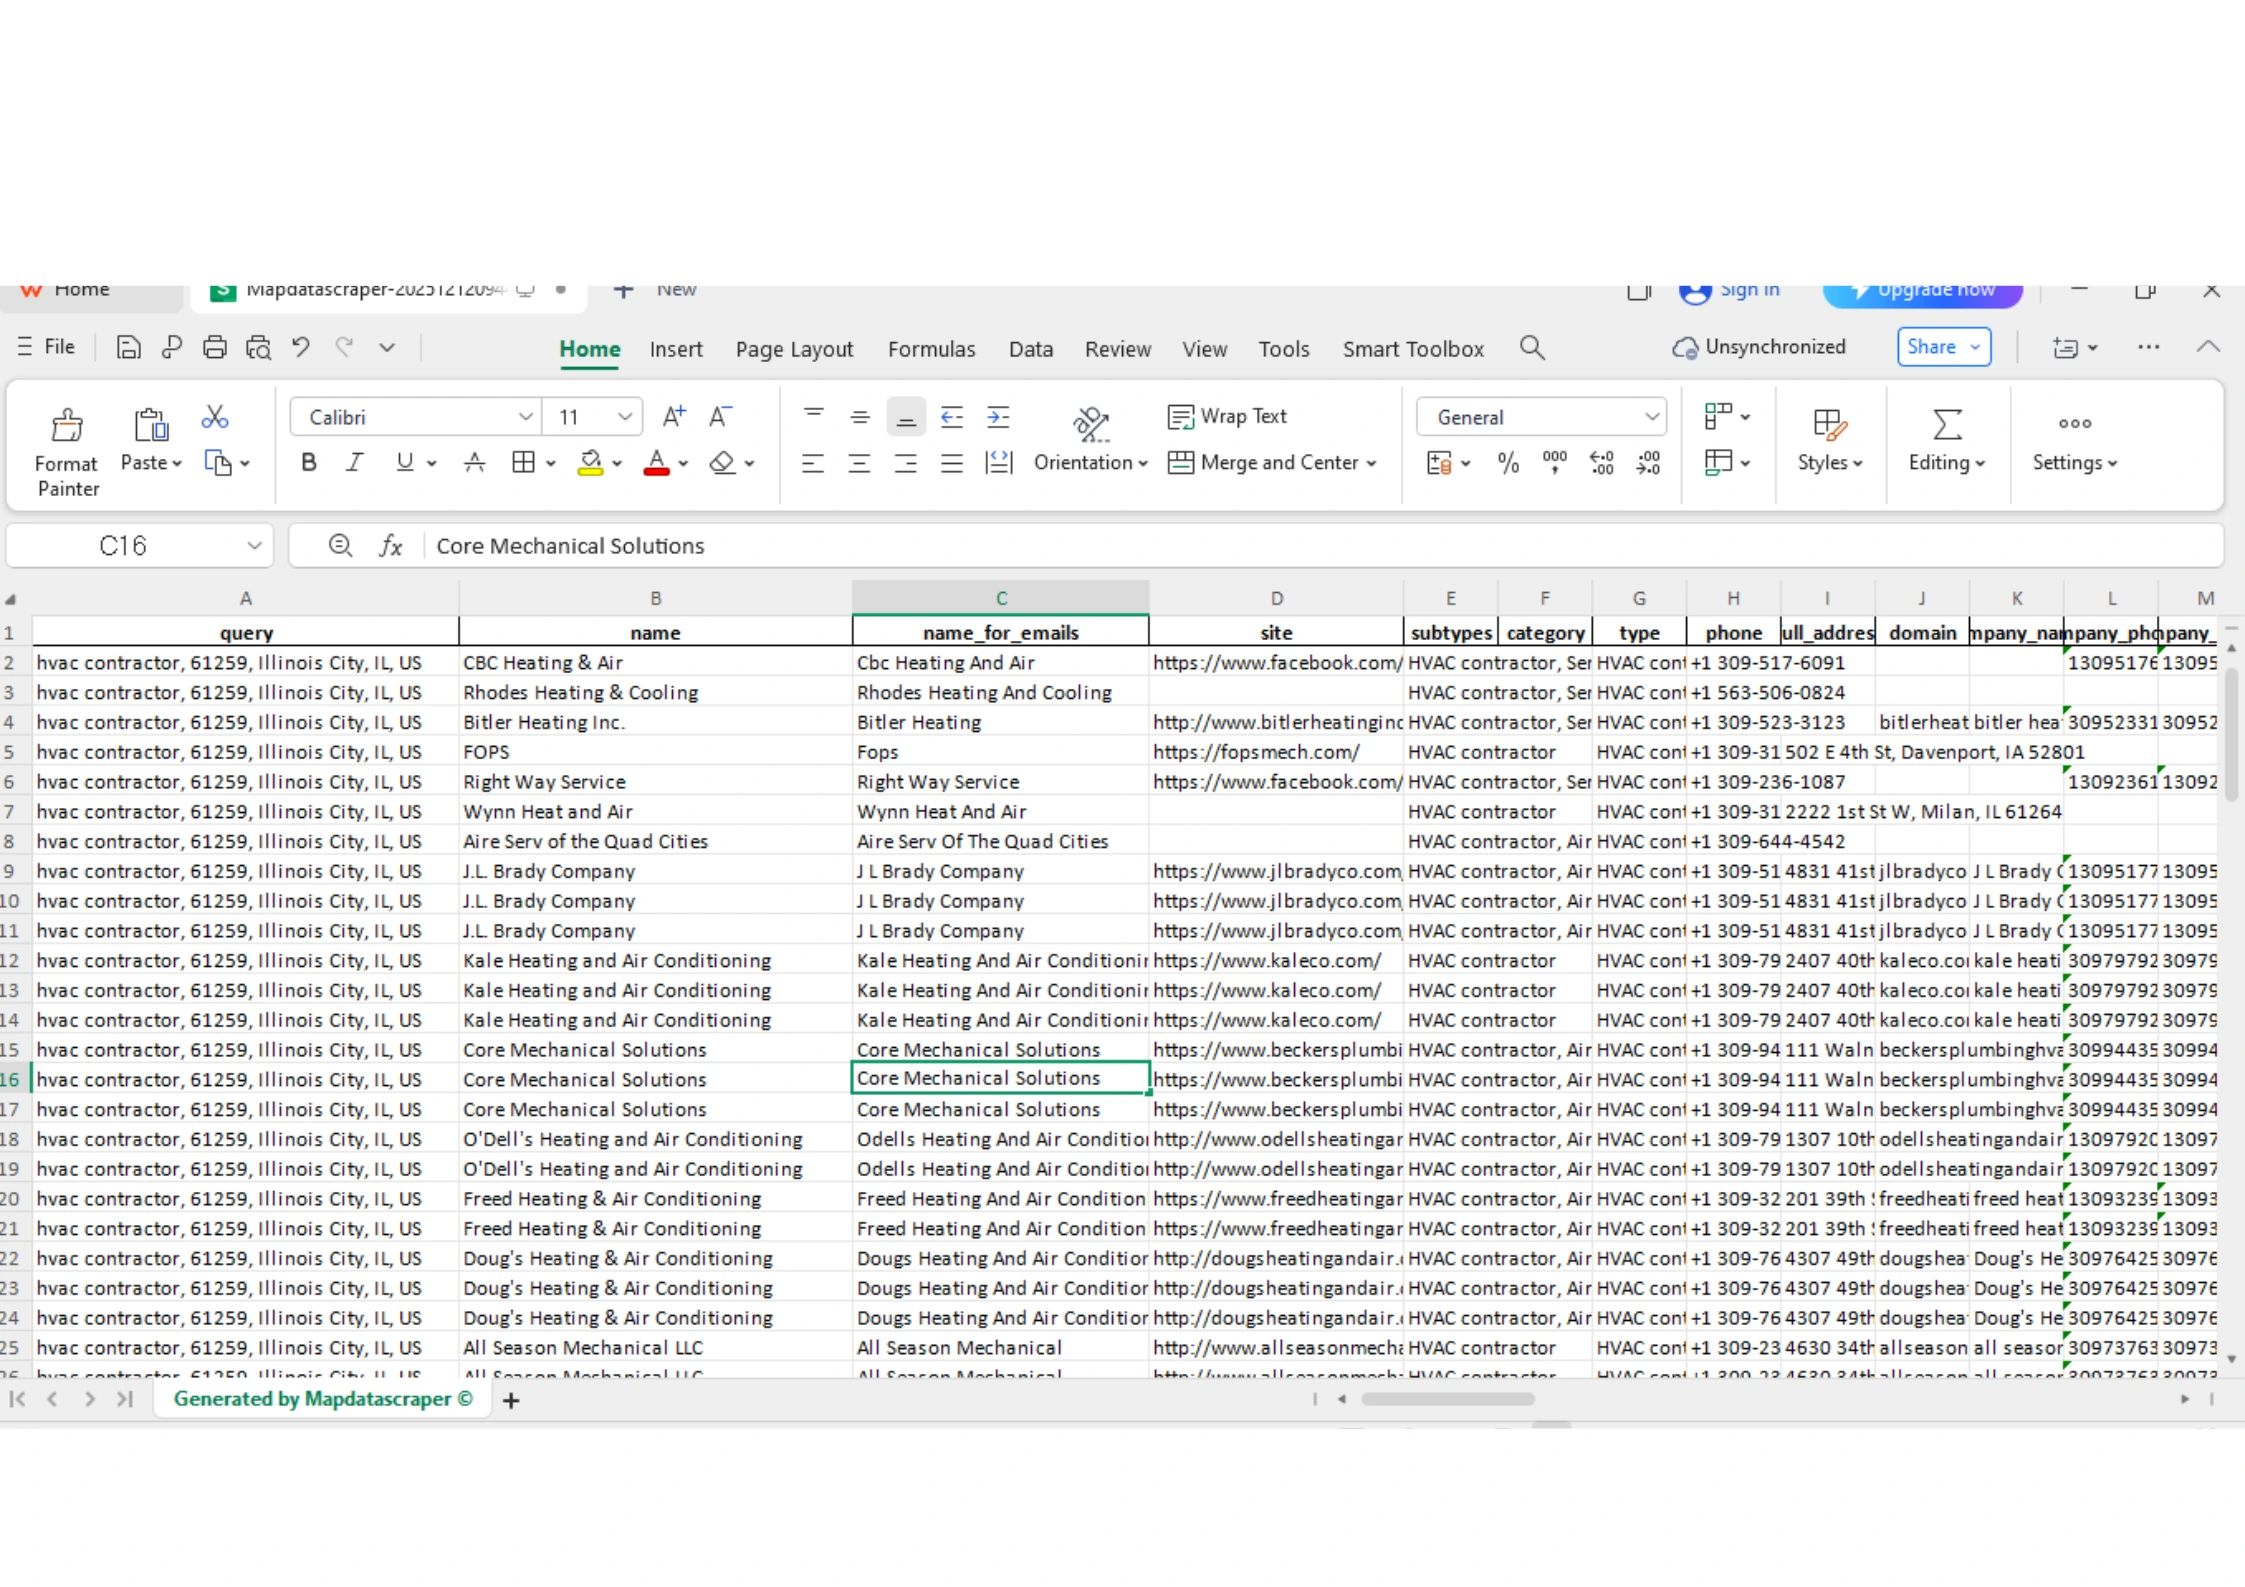Click the Undo arrow icon
Image resolution: width=2245 pixels, height=1587 pixels.
click(301, 347)
